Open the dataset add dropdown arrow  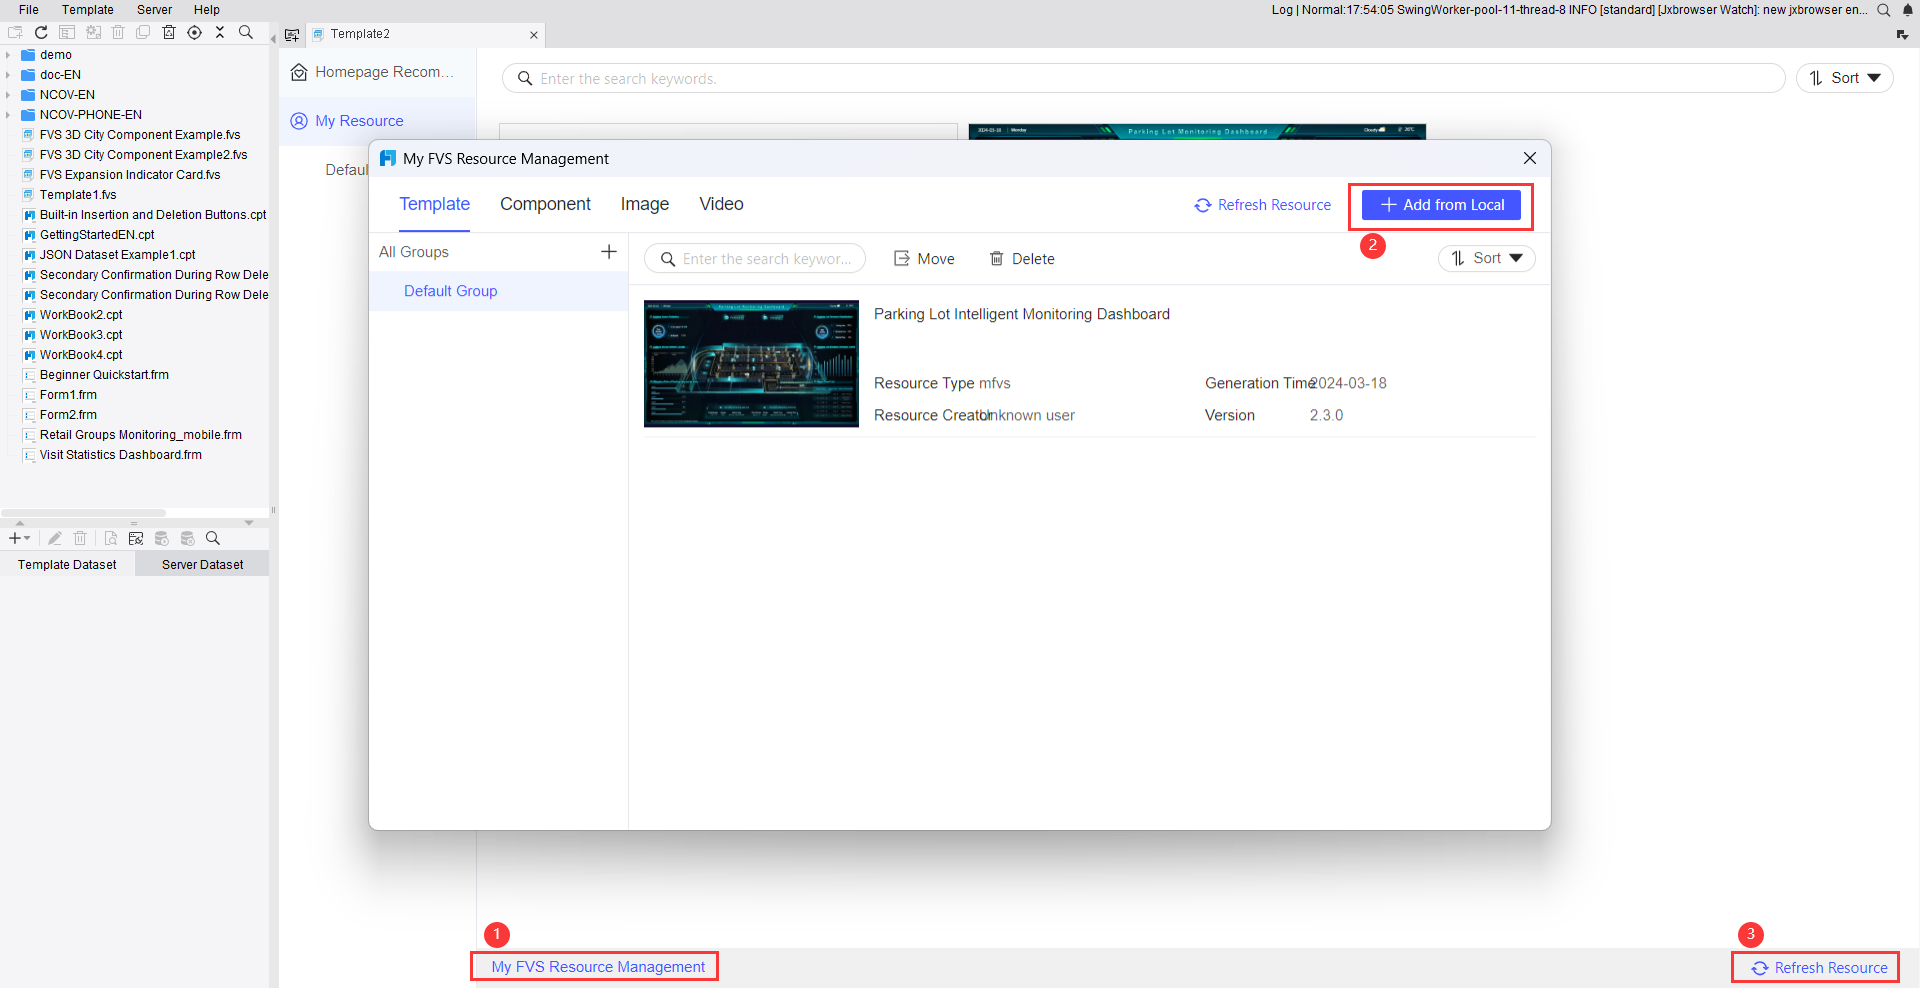[x=28, y=538]
